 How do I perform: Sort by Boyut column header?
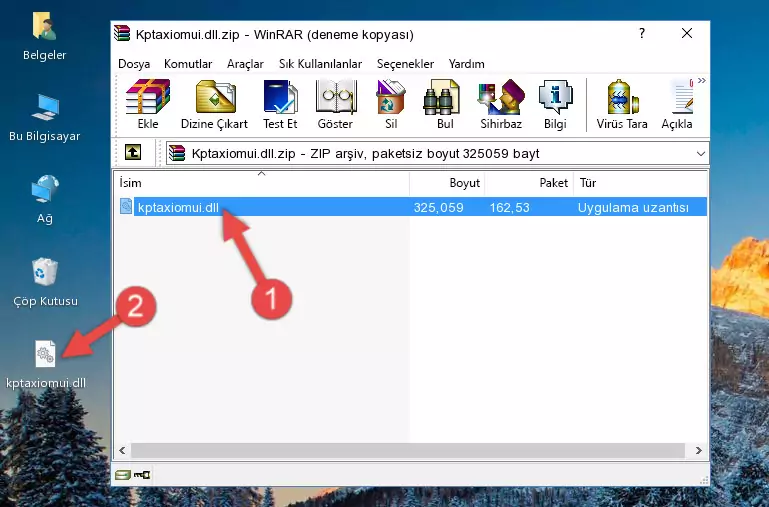447,183
